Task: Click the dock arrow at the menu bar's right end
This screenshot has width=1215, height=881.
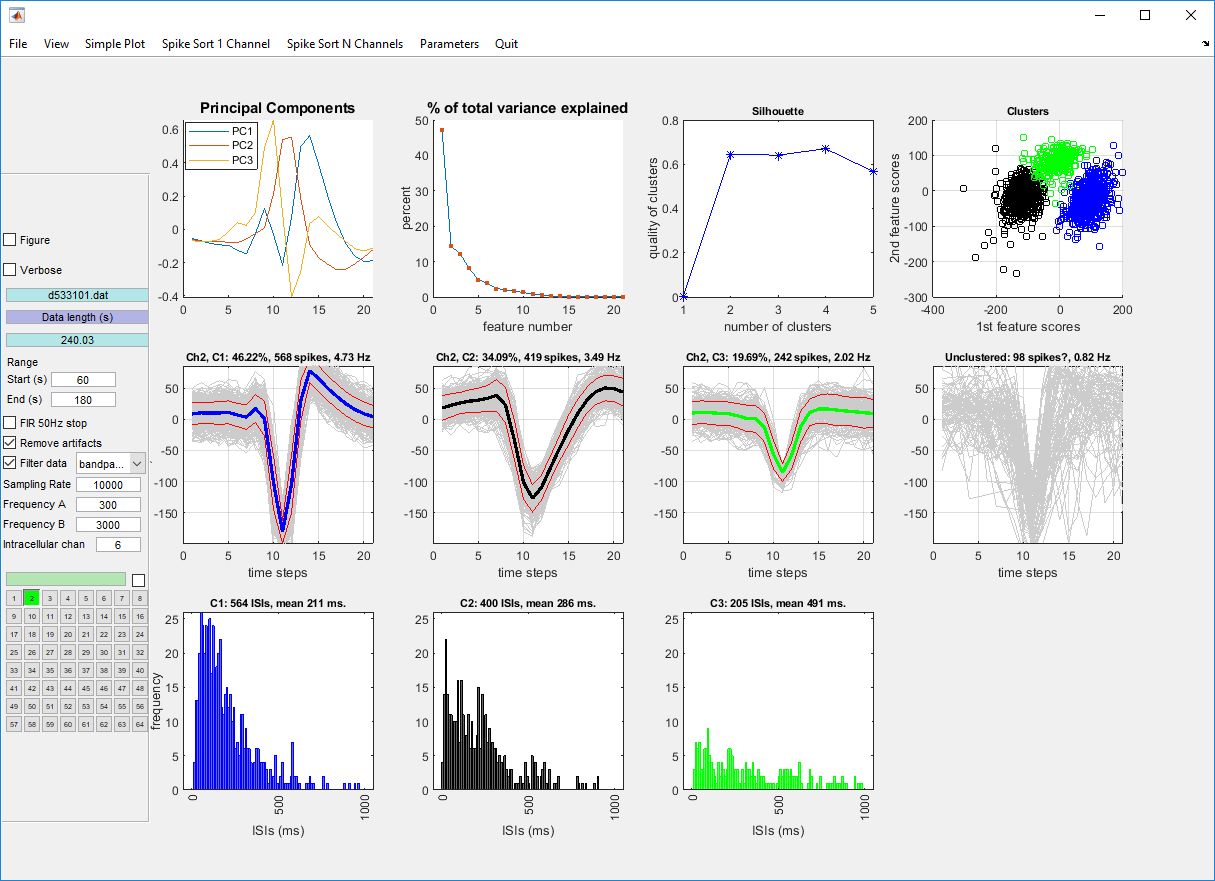Action: [x=1204, y=44]
